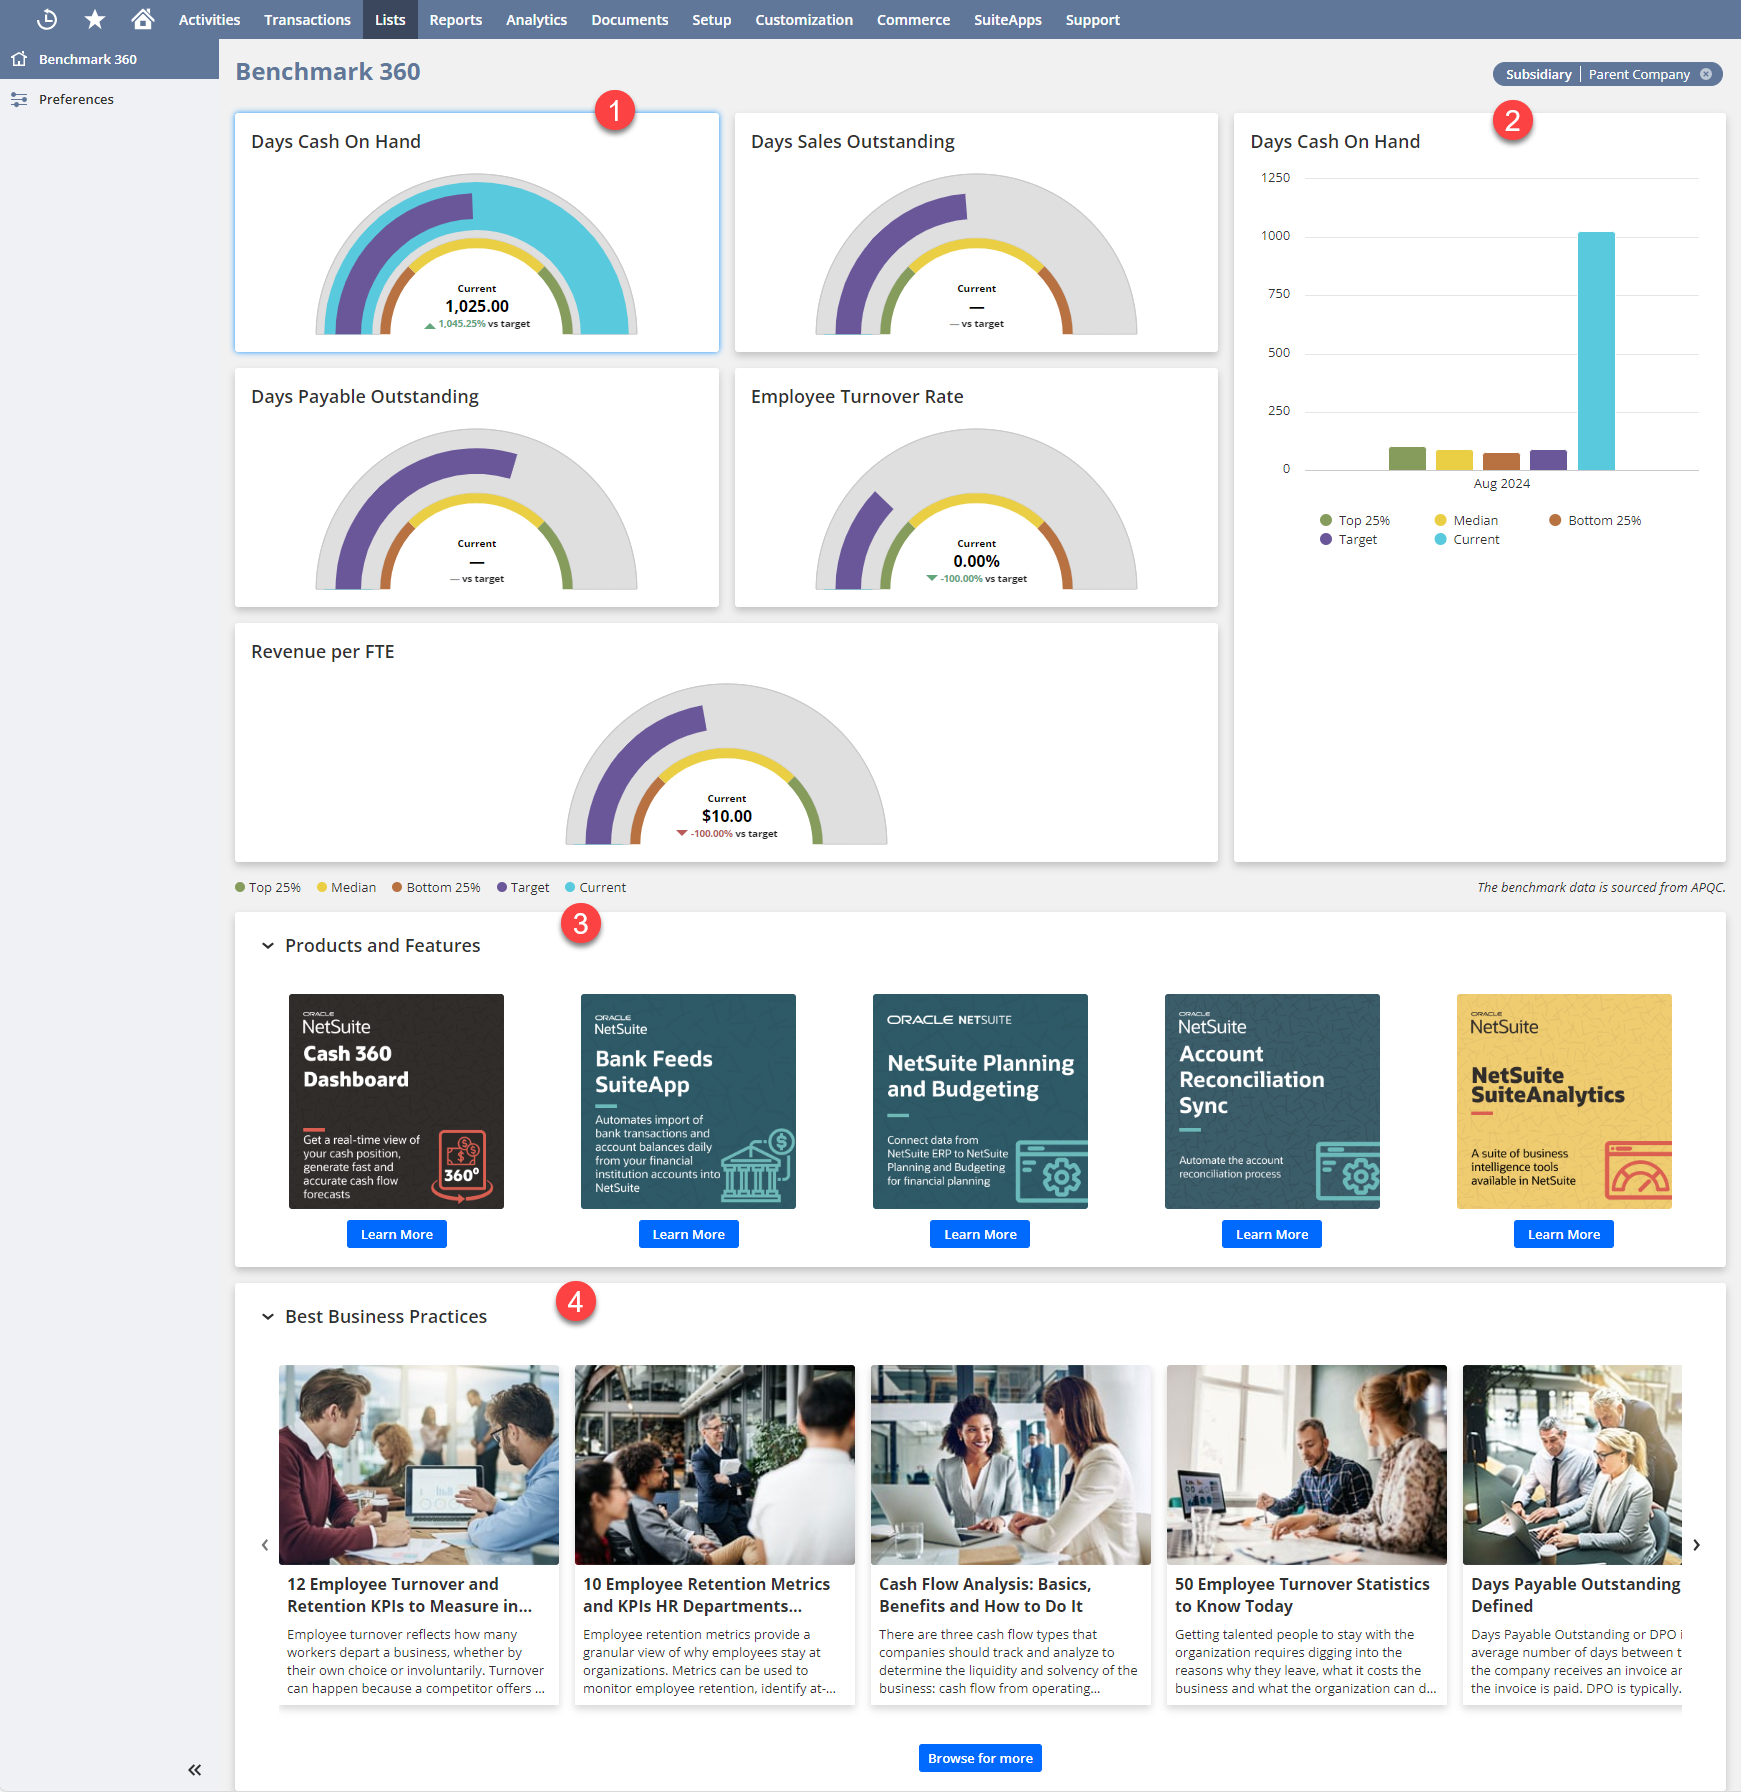Collapse the Best Business Practices section
The image size is (1741, 1792).
(x=268, y=1317)
